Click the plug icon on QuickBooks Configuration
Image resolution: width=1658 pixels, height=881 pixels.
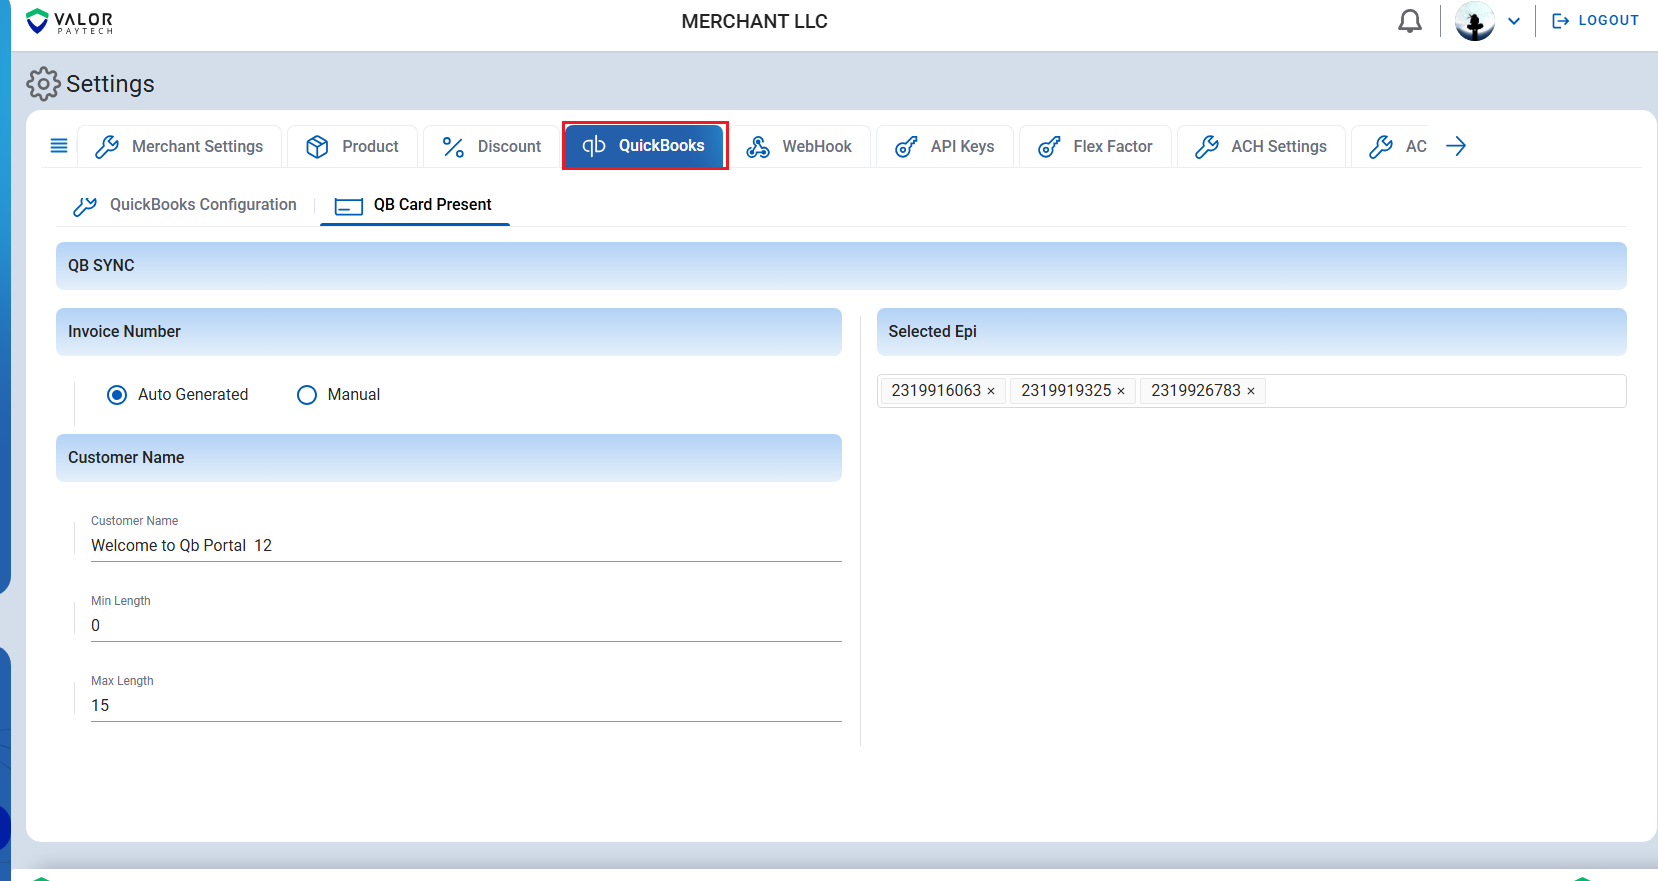pyautogui.click(x=85, y=206)
